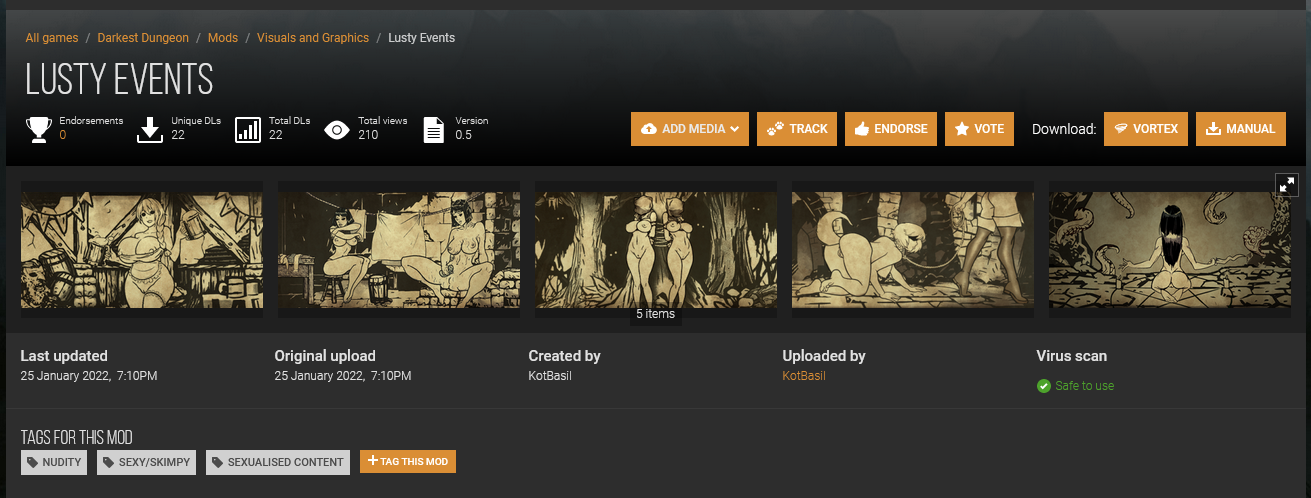Click the Version value '0.5'
The height and width of the screenshot is (498, 1311).
pyautogui.click(x=463, y=135)
